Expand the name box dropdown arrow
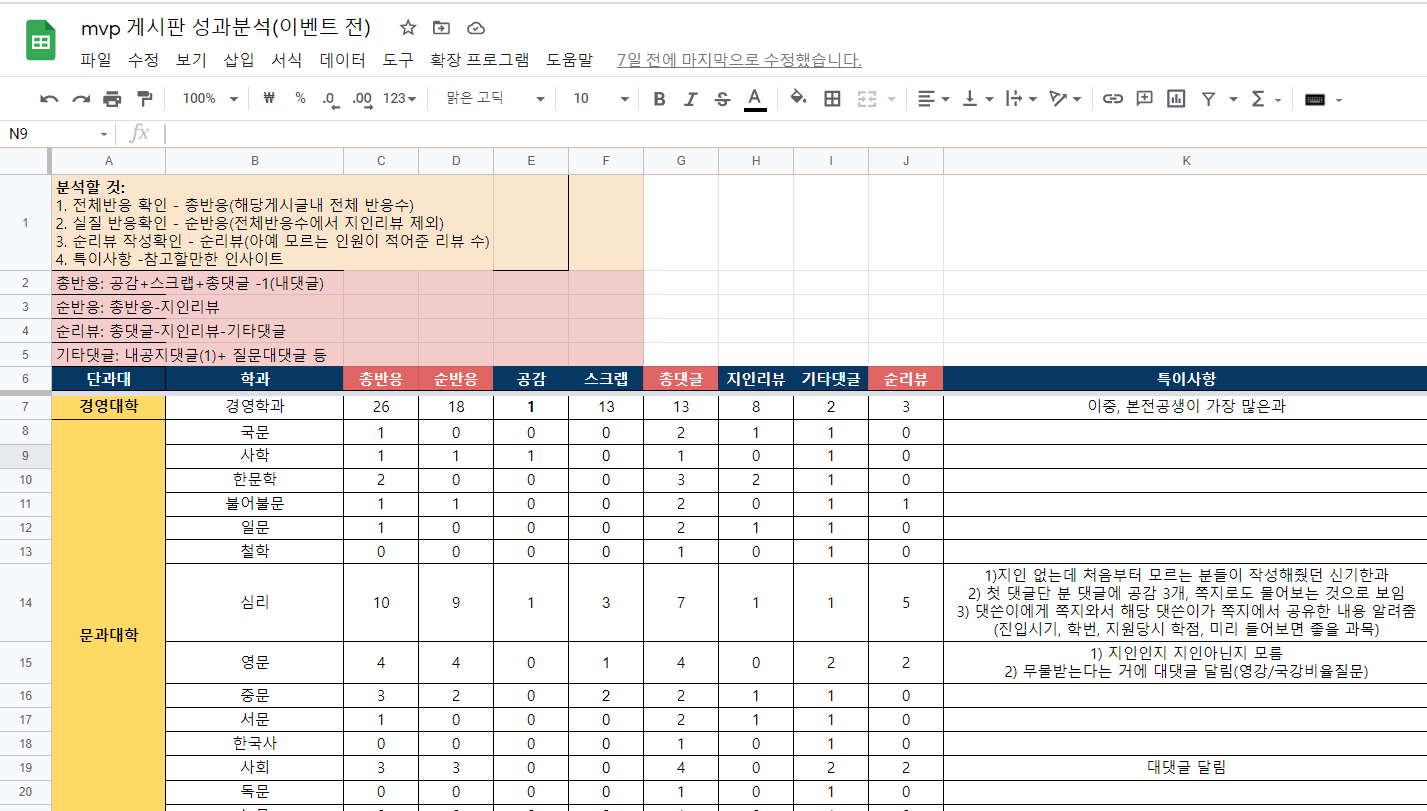Screen dimensions: 1427x811 (x=104, y=134)
